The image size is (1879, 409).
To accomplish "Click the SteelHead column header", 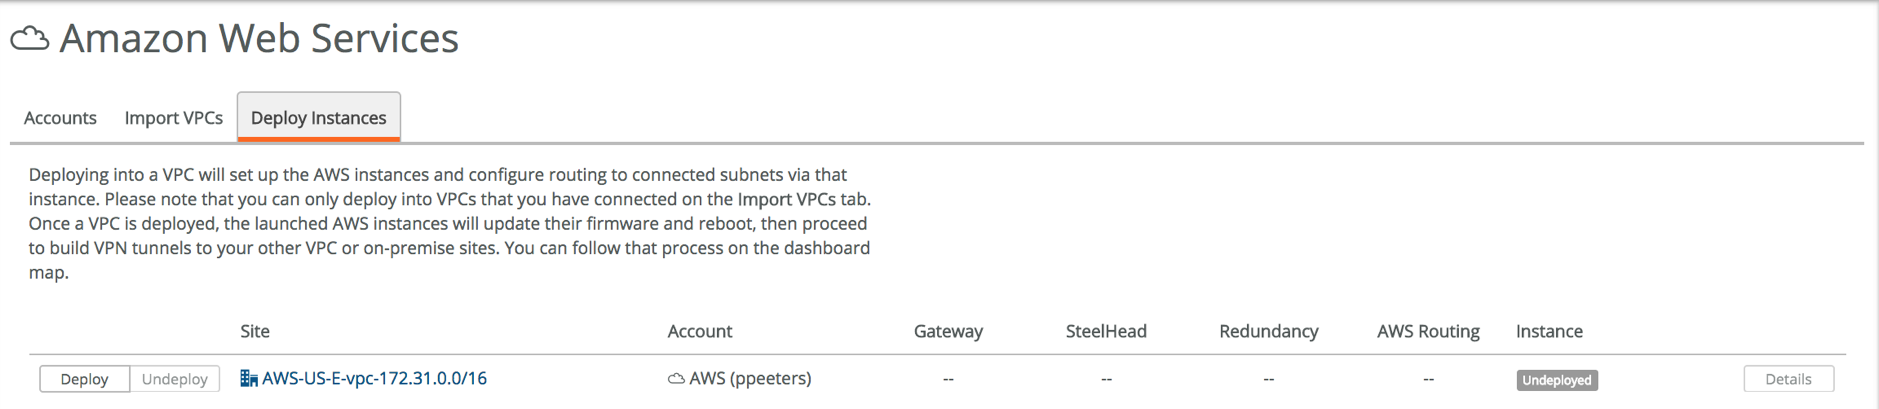I will (x=1105, y=331).
